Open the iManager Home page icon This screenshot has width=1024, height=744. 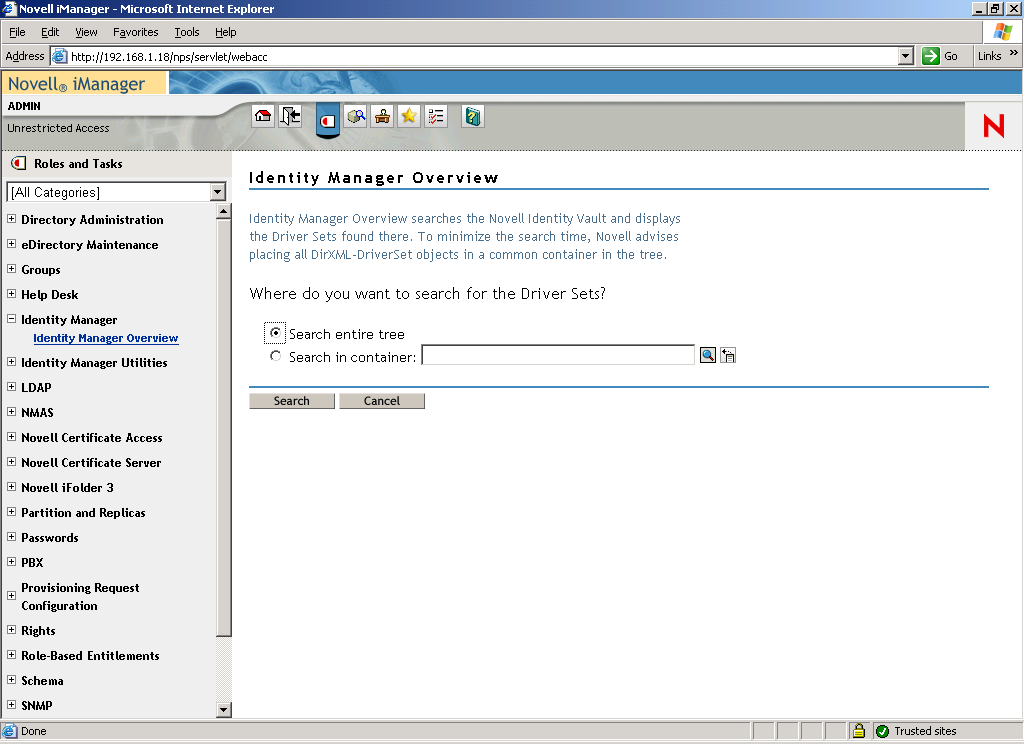262,116
